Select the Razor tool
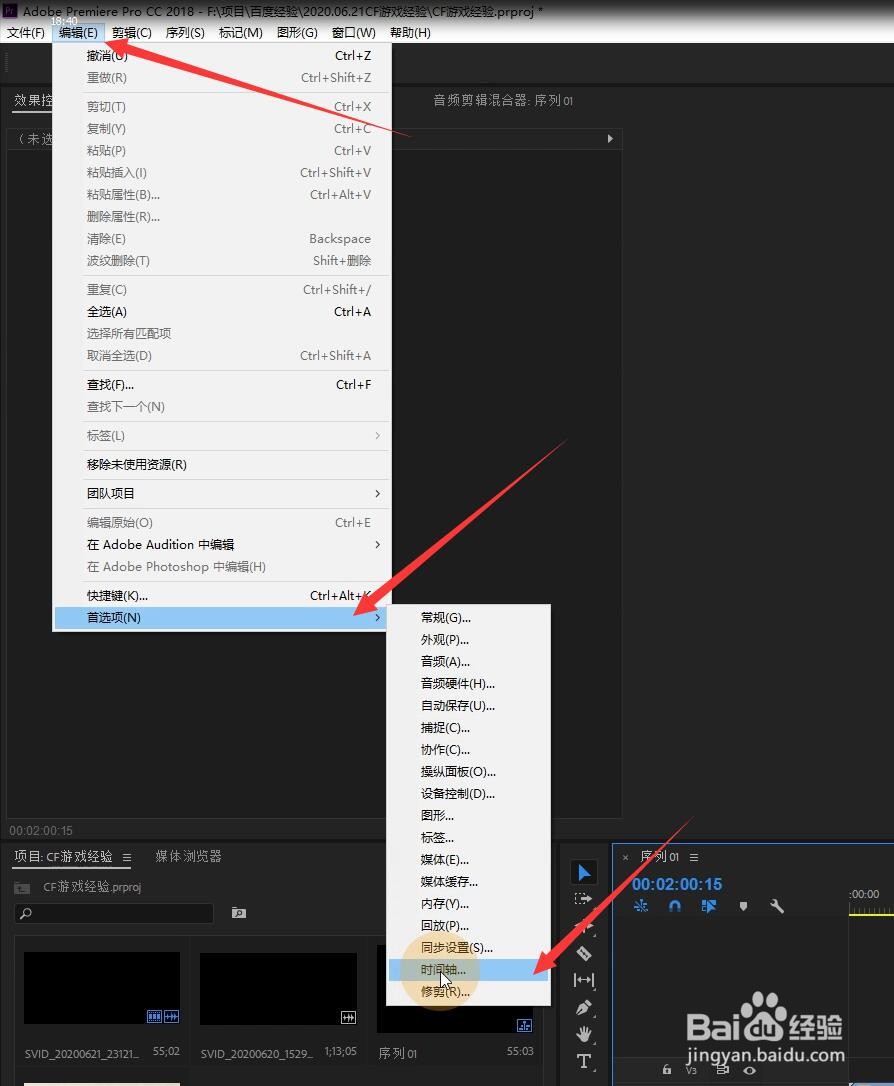This screenshot has height=1086, width=894. click(584, 954)
